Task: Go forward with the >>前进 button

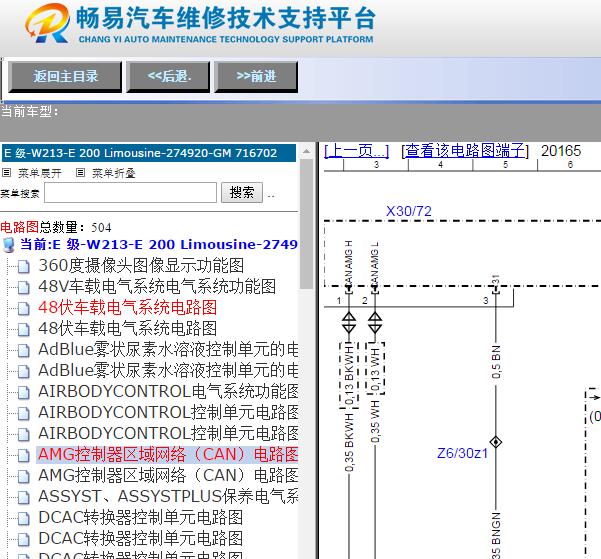Action: click(x=256, y=77)
